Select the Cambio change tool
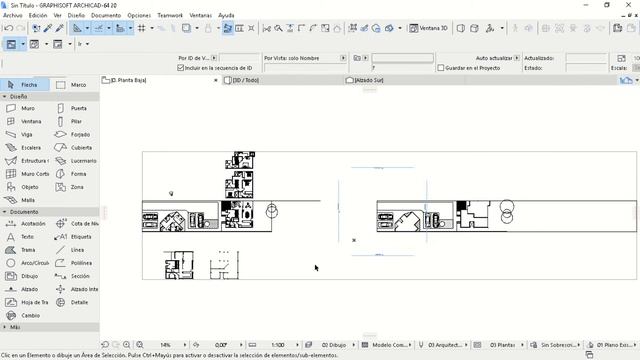Screen dimensions: 640x360 pos(24,316)
